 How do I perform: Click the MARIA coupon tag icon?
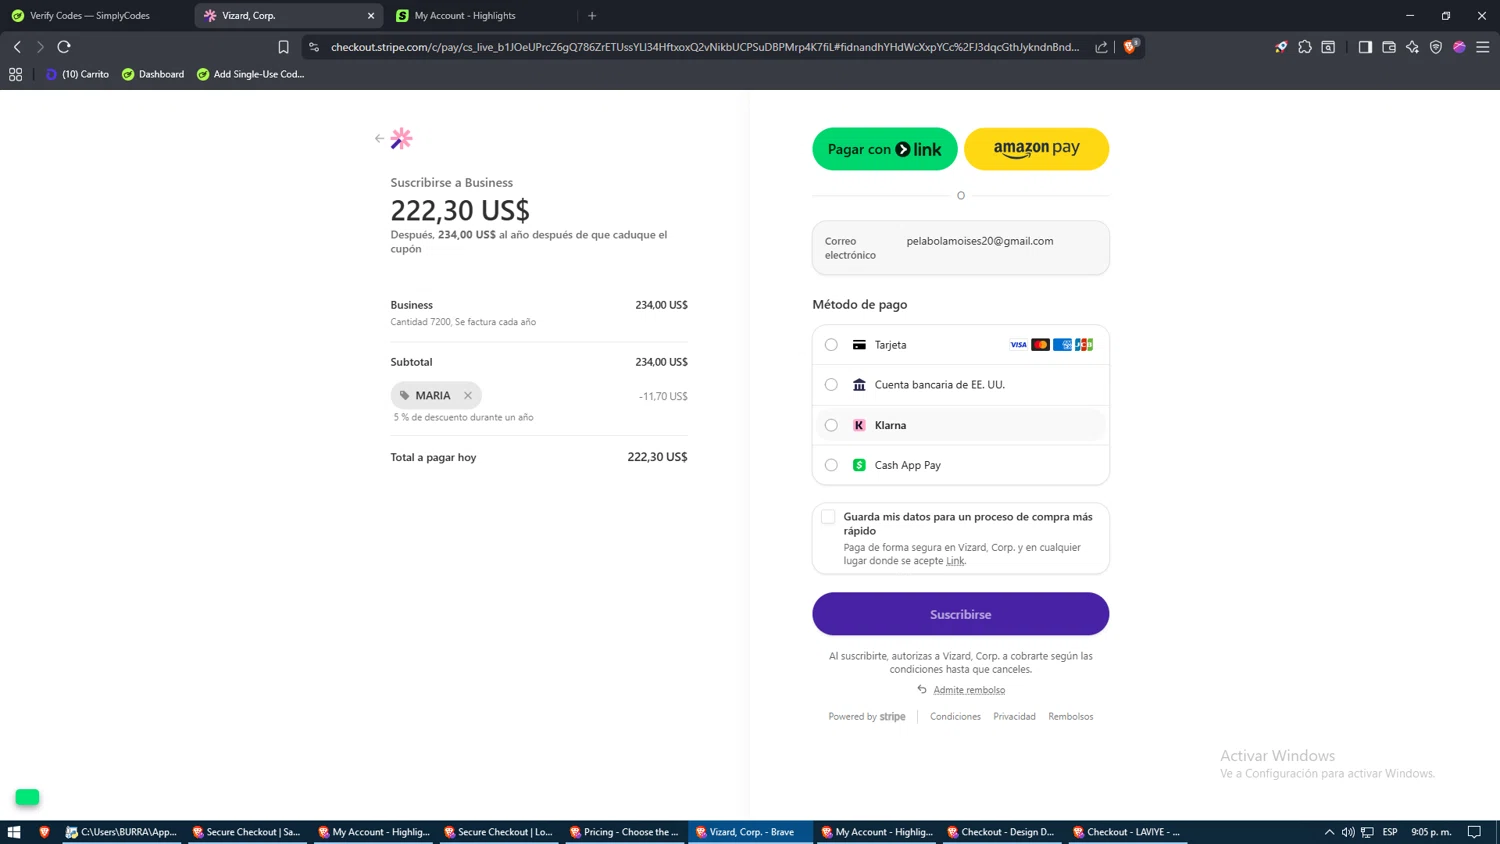pyautogui.click(x=405, y=395)
